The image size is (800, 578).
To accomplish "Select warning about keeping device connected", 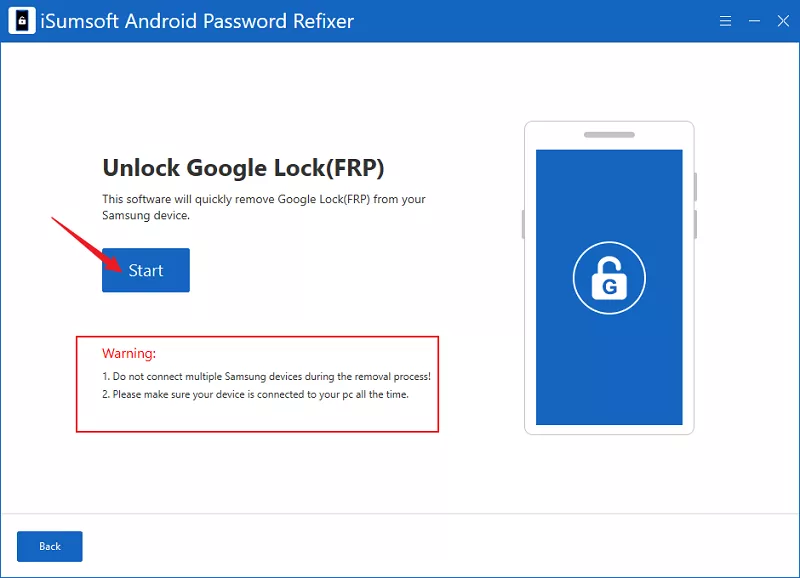I will (255, 394).
